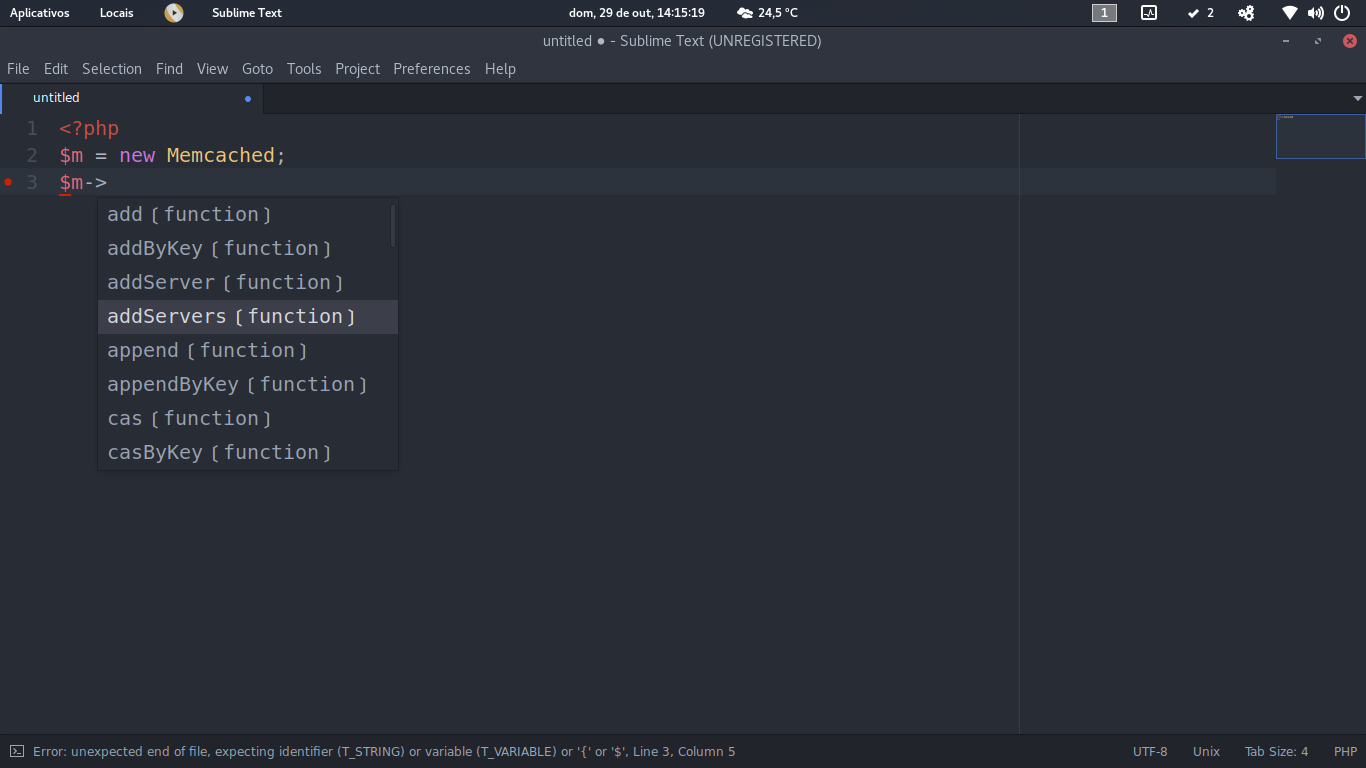Viewport: 1366px width, 768px height.
Task: Open the Preferences menu
Action: click(431, 69)
